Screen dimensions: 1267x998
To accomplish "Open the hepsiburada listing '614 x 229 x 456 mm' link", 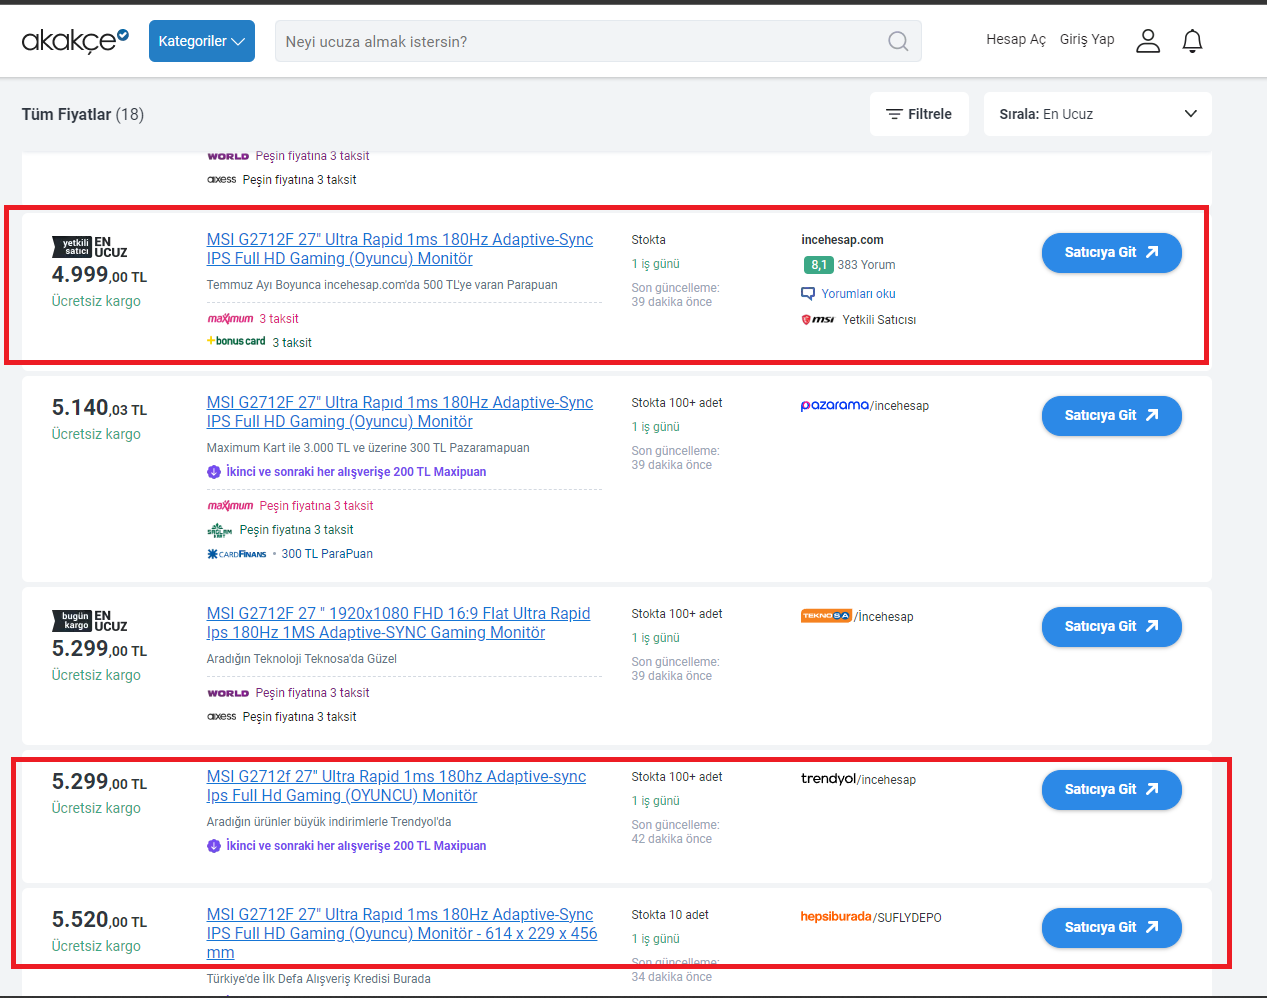I will click(x=402, y=933).
